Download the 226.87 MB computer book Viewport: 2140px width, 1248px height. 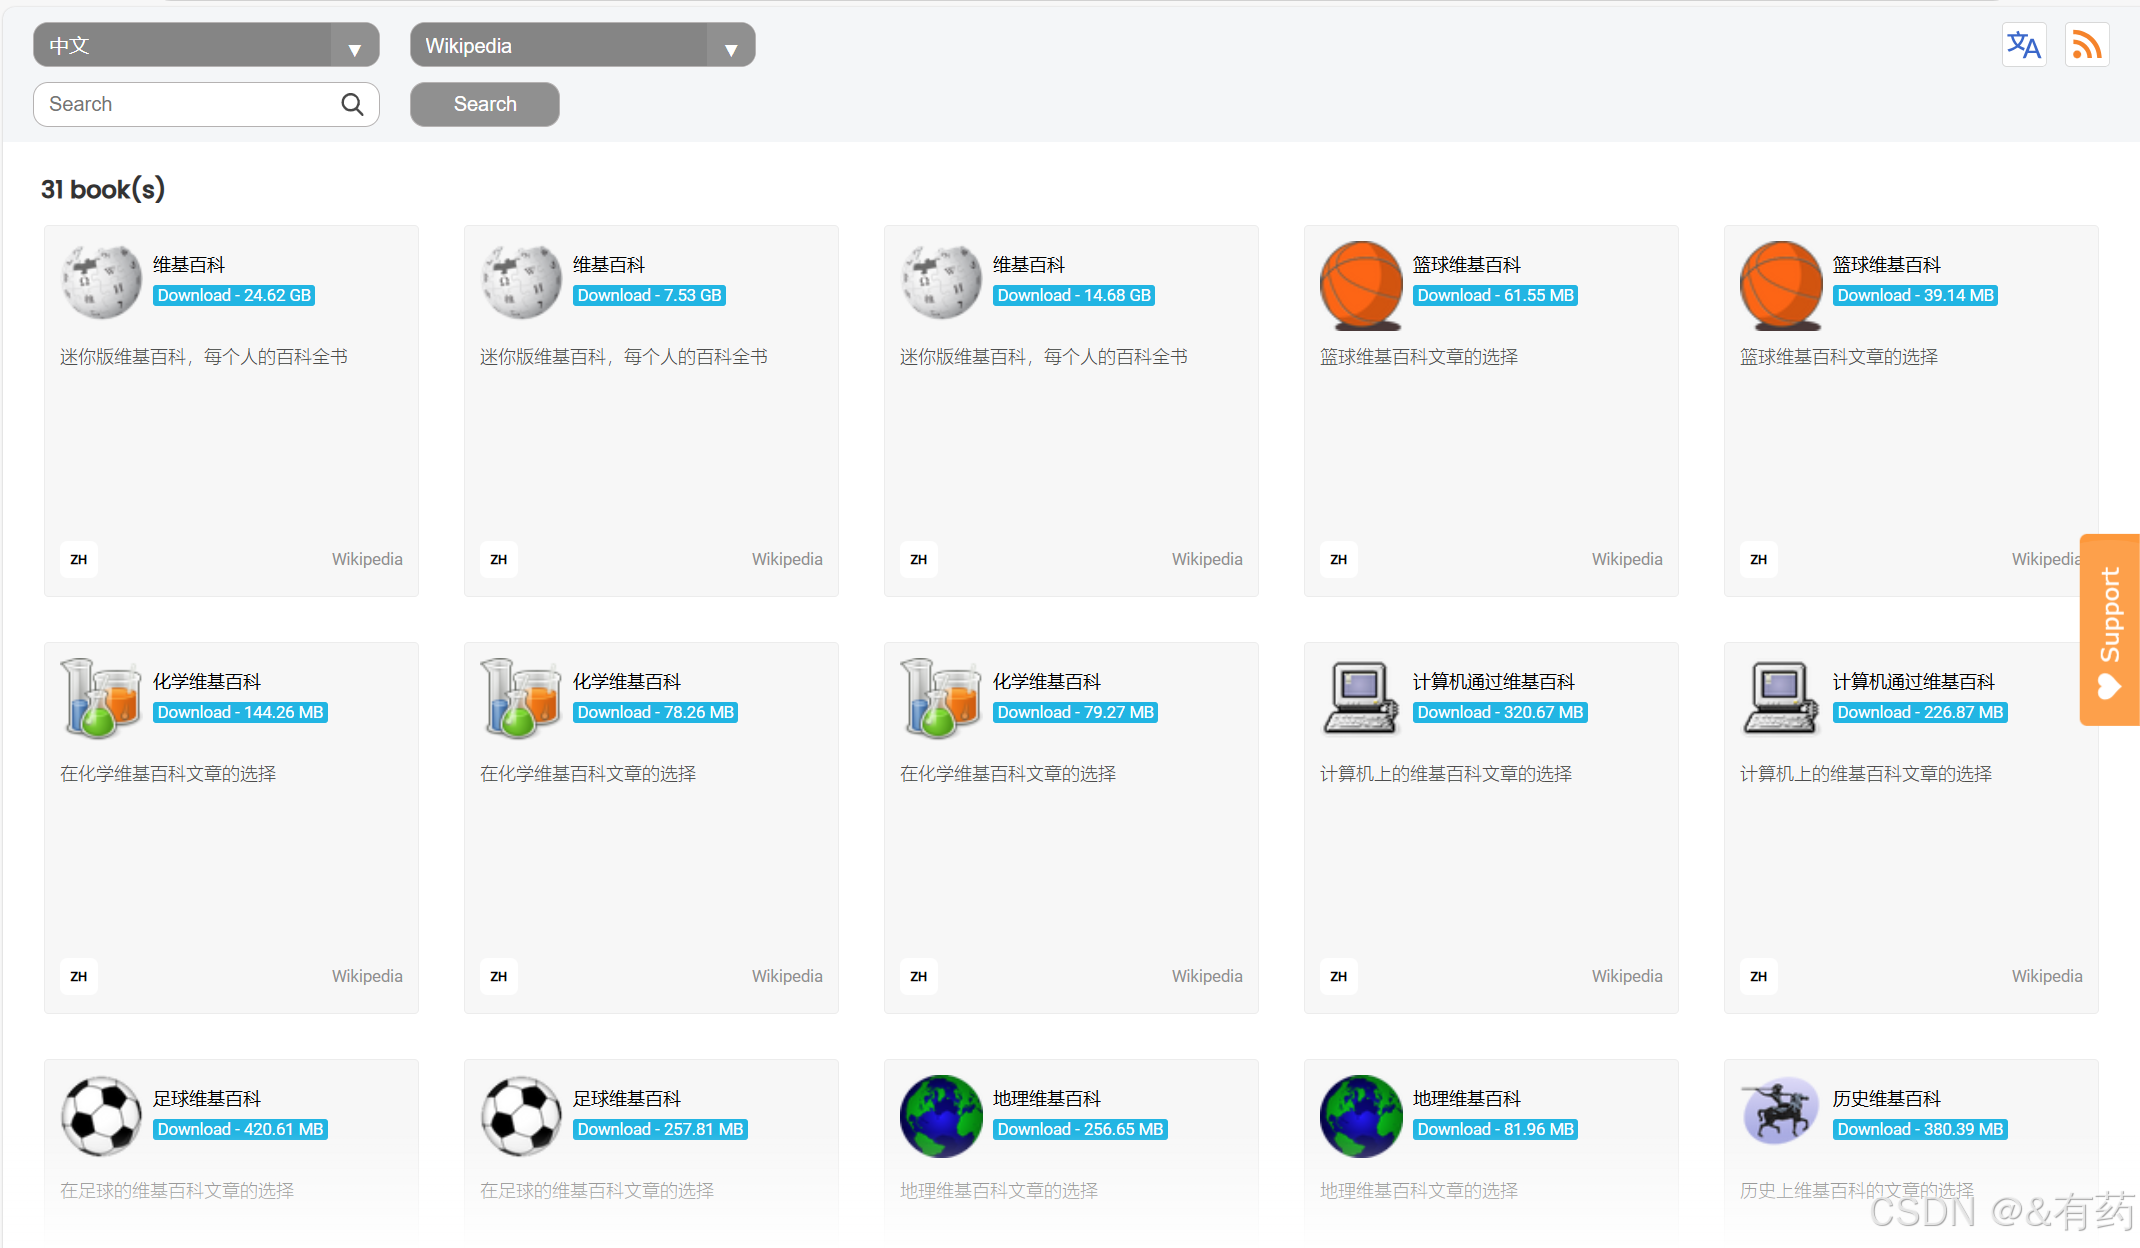[1920, 713]
